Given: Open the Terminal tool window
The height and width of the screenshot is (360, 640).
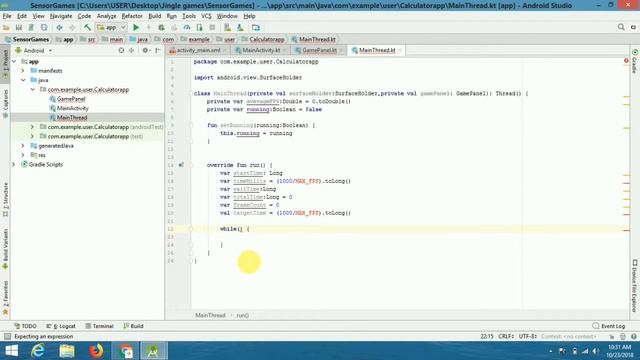Looking at the screenshot, I should pos(99,326).
